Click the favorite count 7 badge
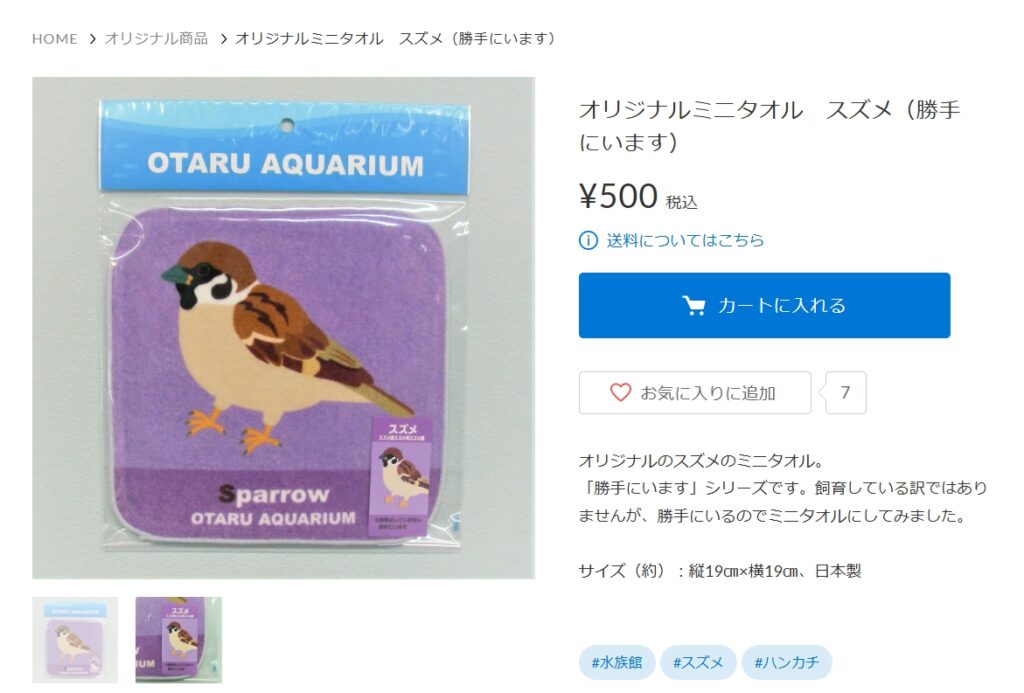Screen dimensions: 1024x693 845,393
